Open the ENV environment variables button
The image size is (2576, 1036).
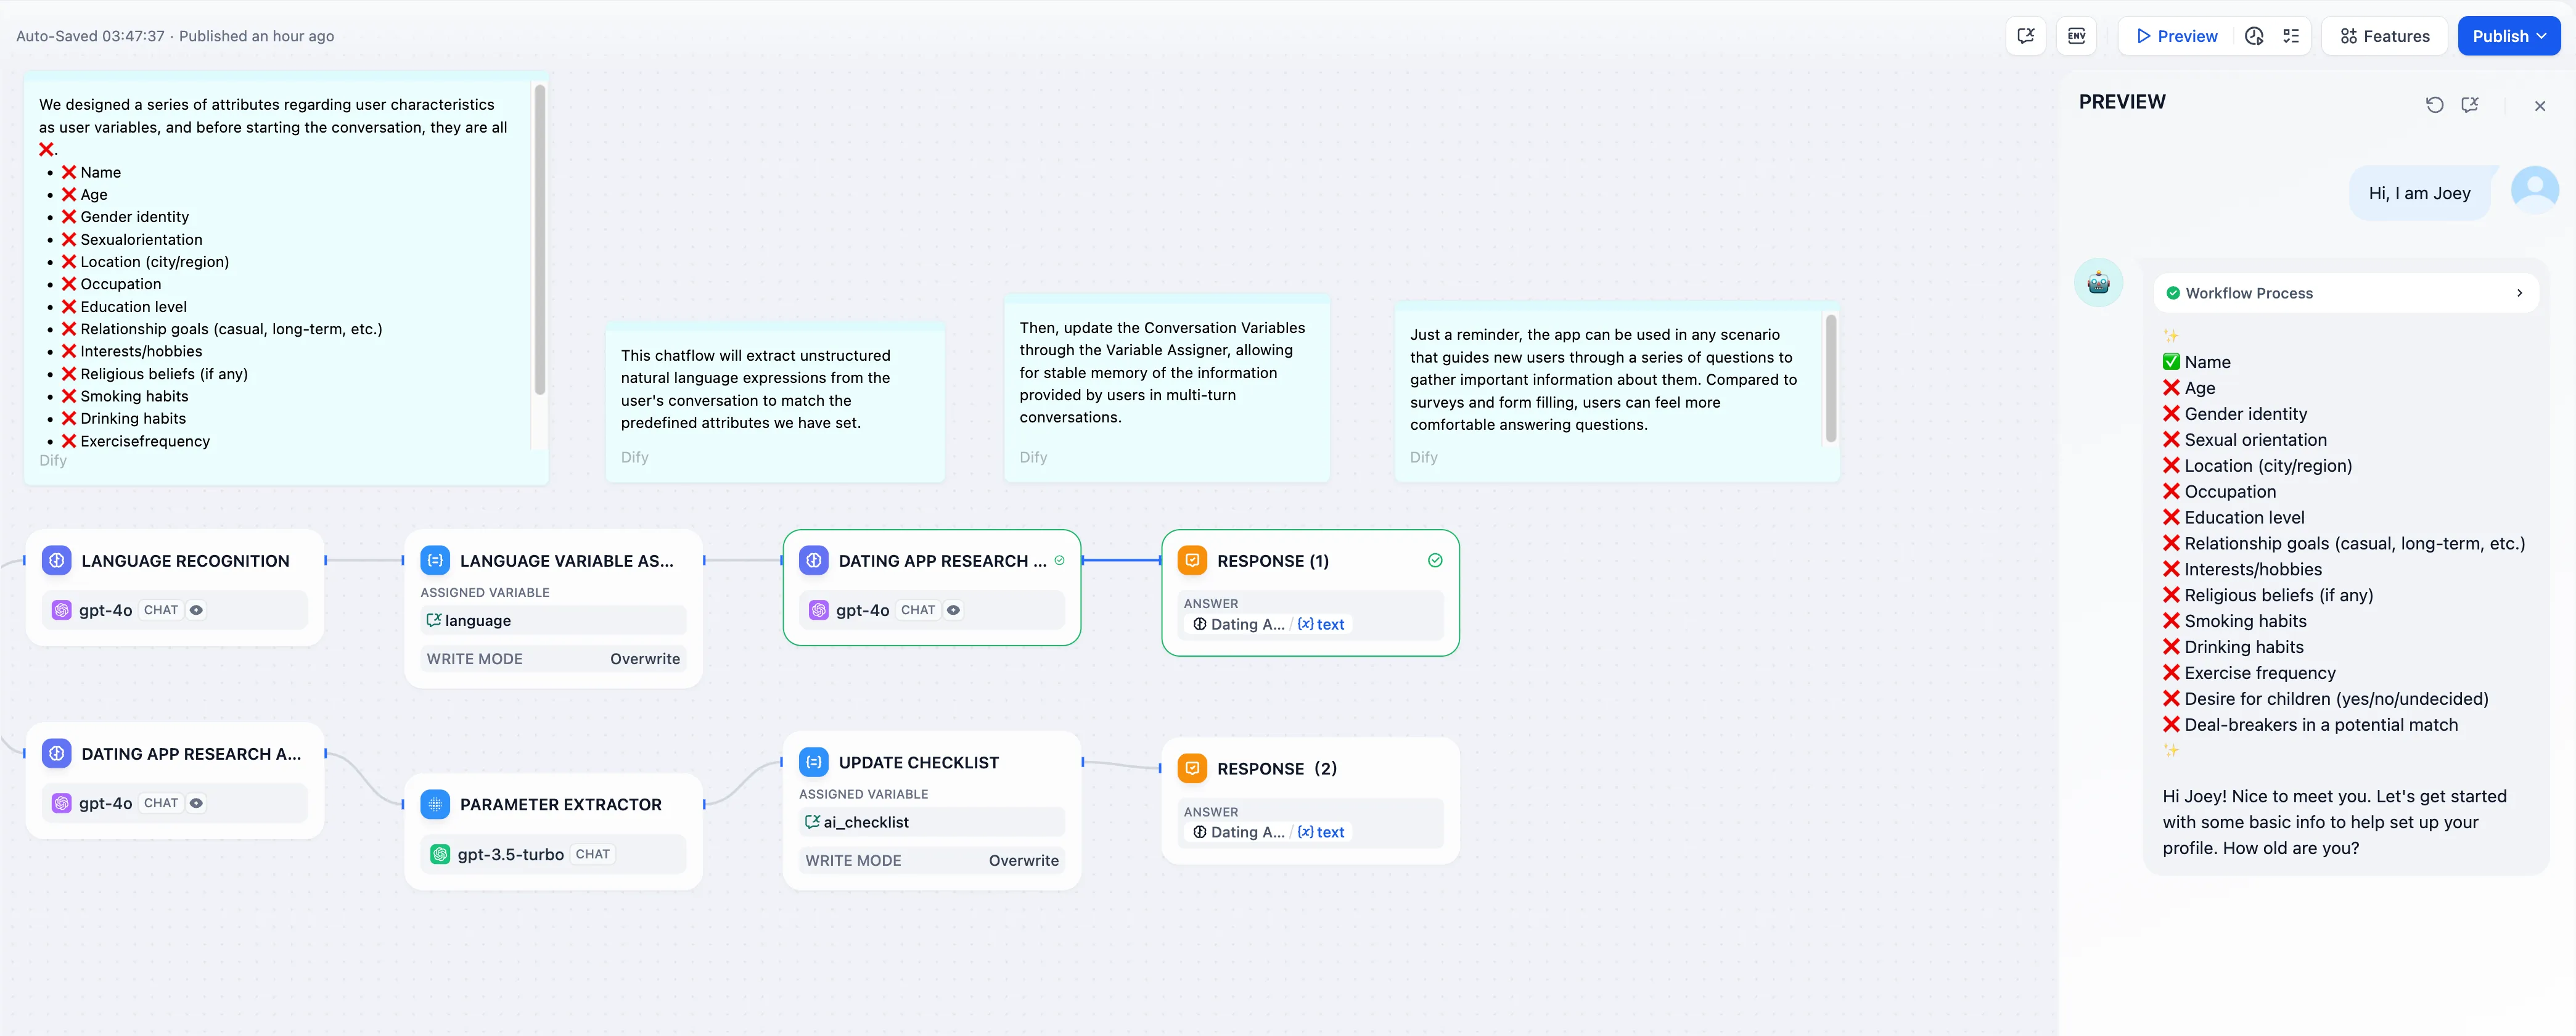2076,36
